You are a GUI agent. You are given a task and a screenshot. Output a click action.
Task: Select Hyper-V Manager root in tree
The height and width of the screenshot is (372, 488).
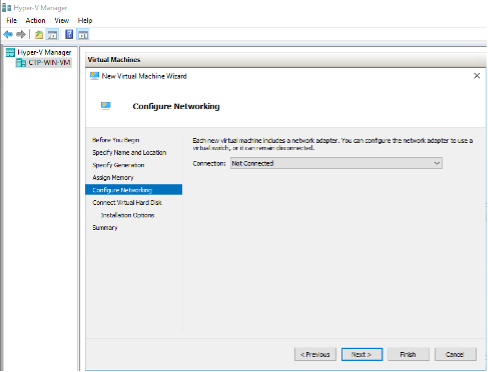pyautogui.click(x=44, y=52)
